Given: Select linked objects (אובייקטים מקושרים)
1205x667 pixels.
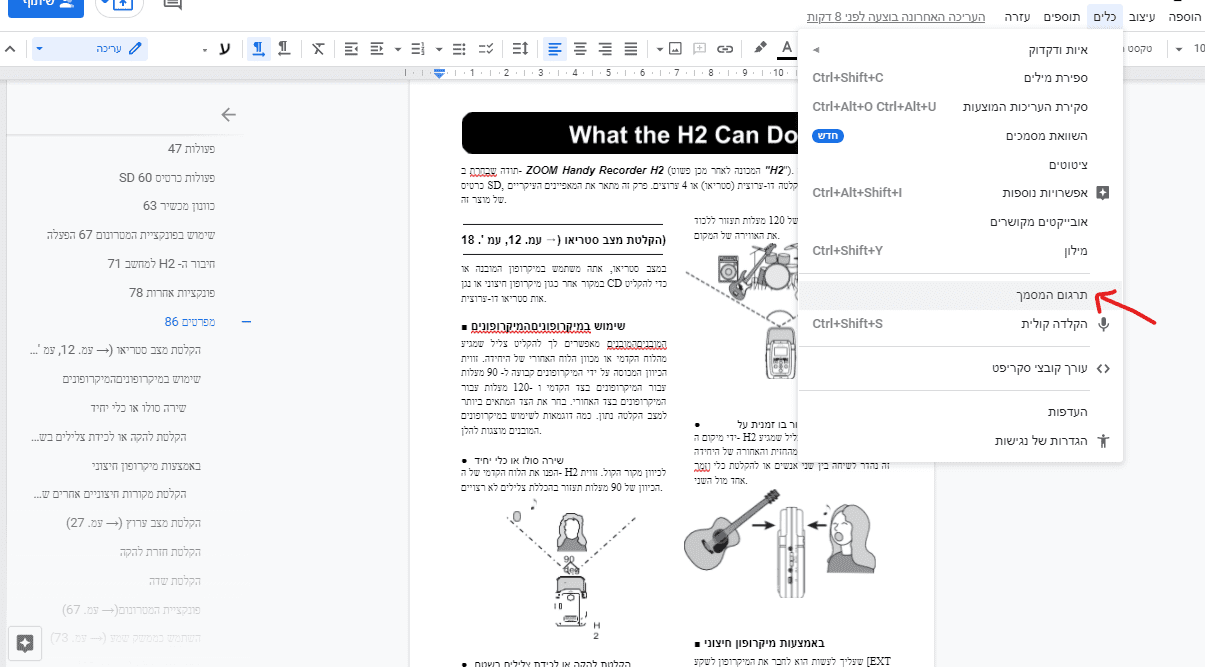Looking at the screenshot, I should (x=960, y=221).
